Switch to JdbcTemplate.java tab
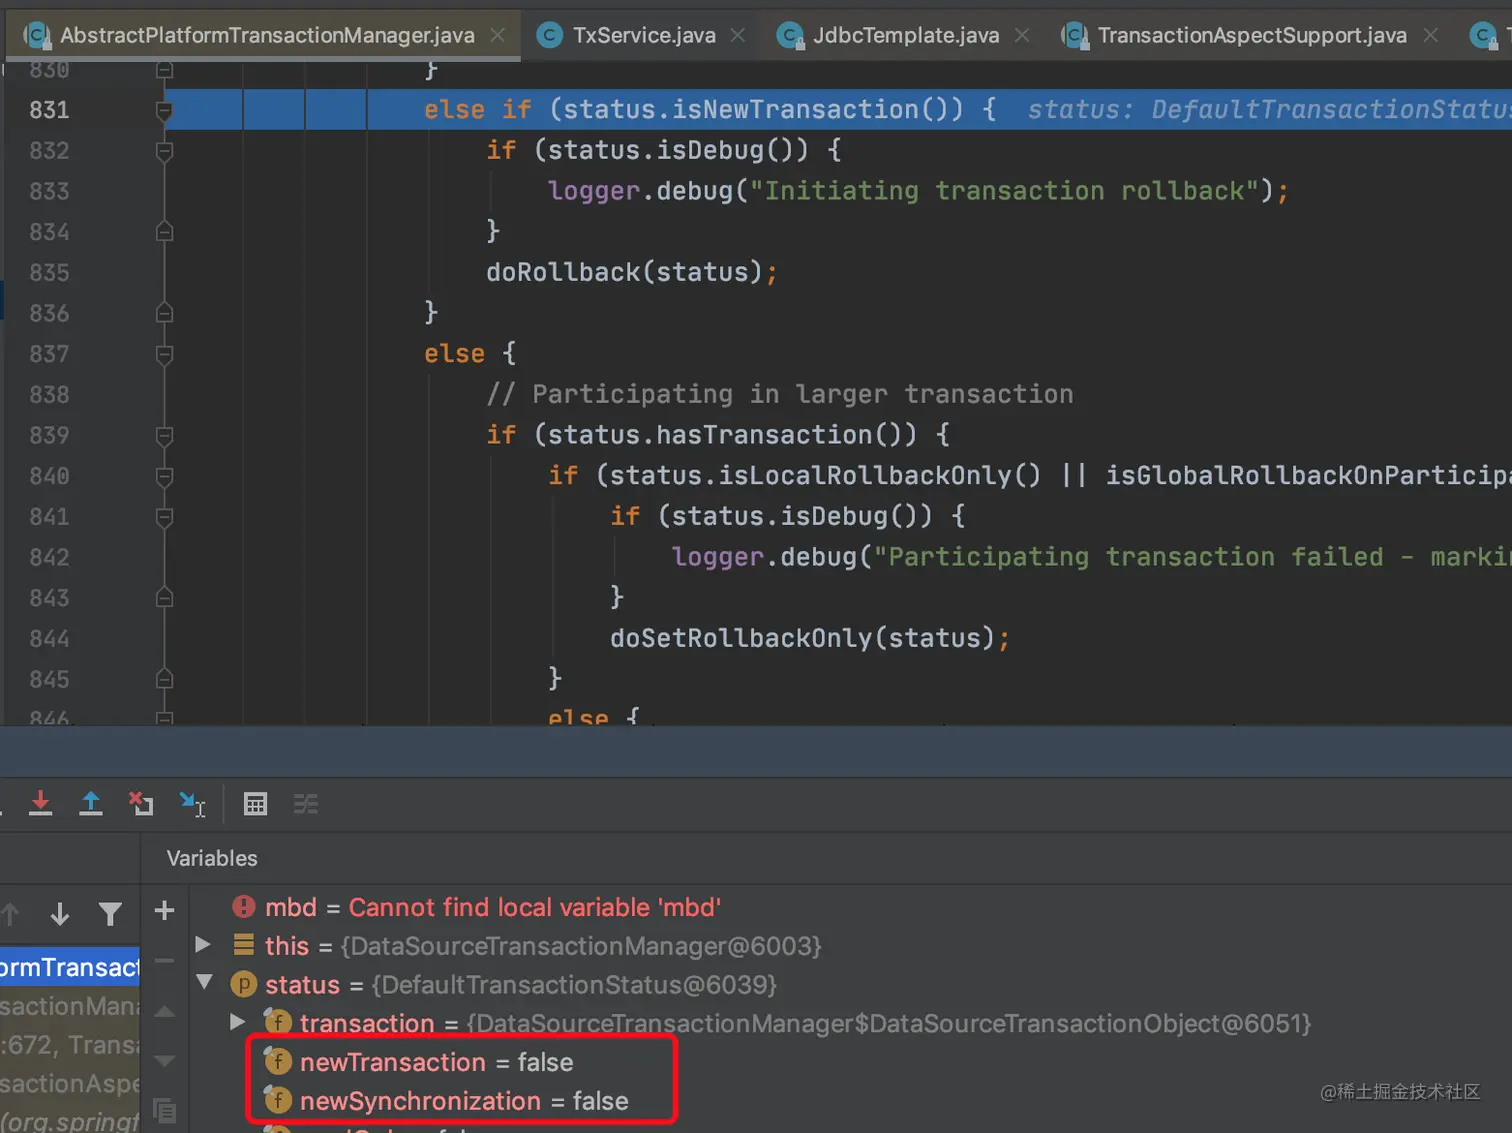 coord(906,36)
